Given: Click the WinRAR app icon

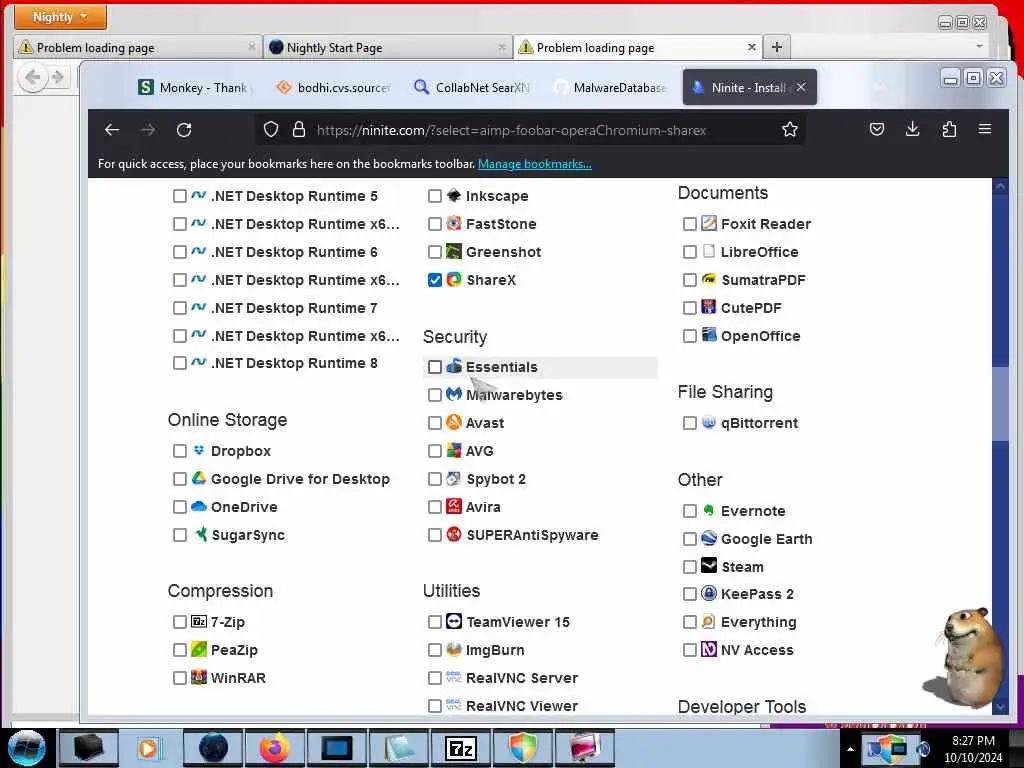Looking at the screenshot, I should 199,677.
